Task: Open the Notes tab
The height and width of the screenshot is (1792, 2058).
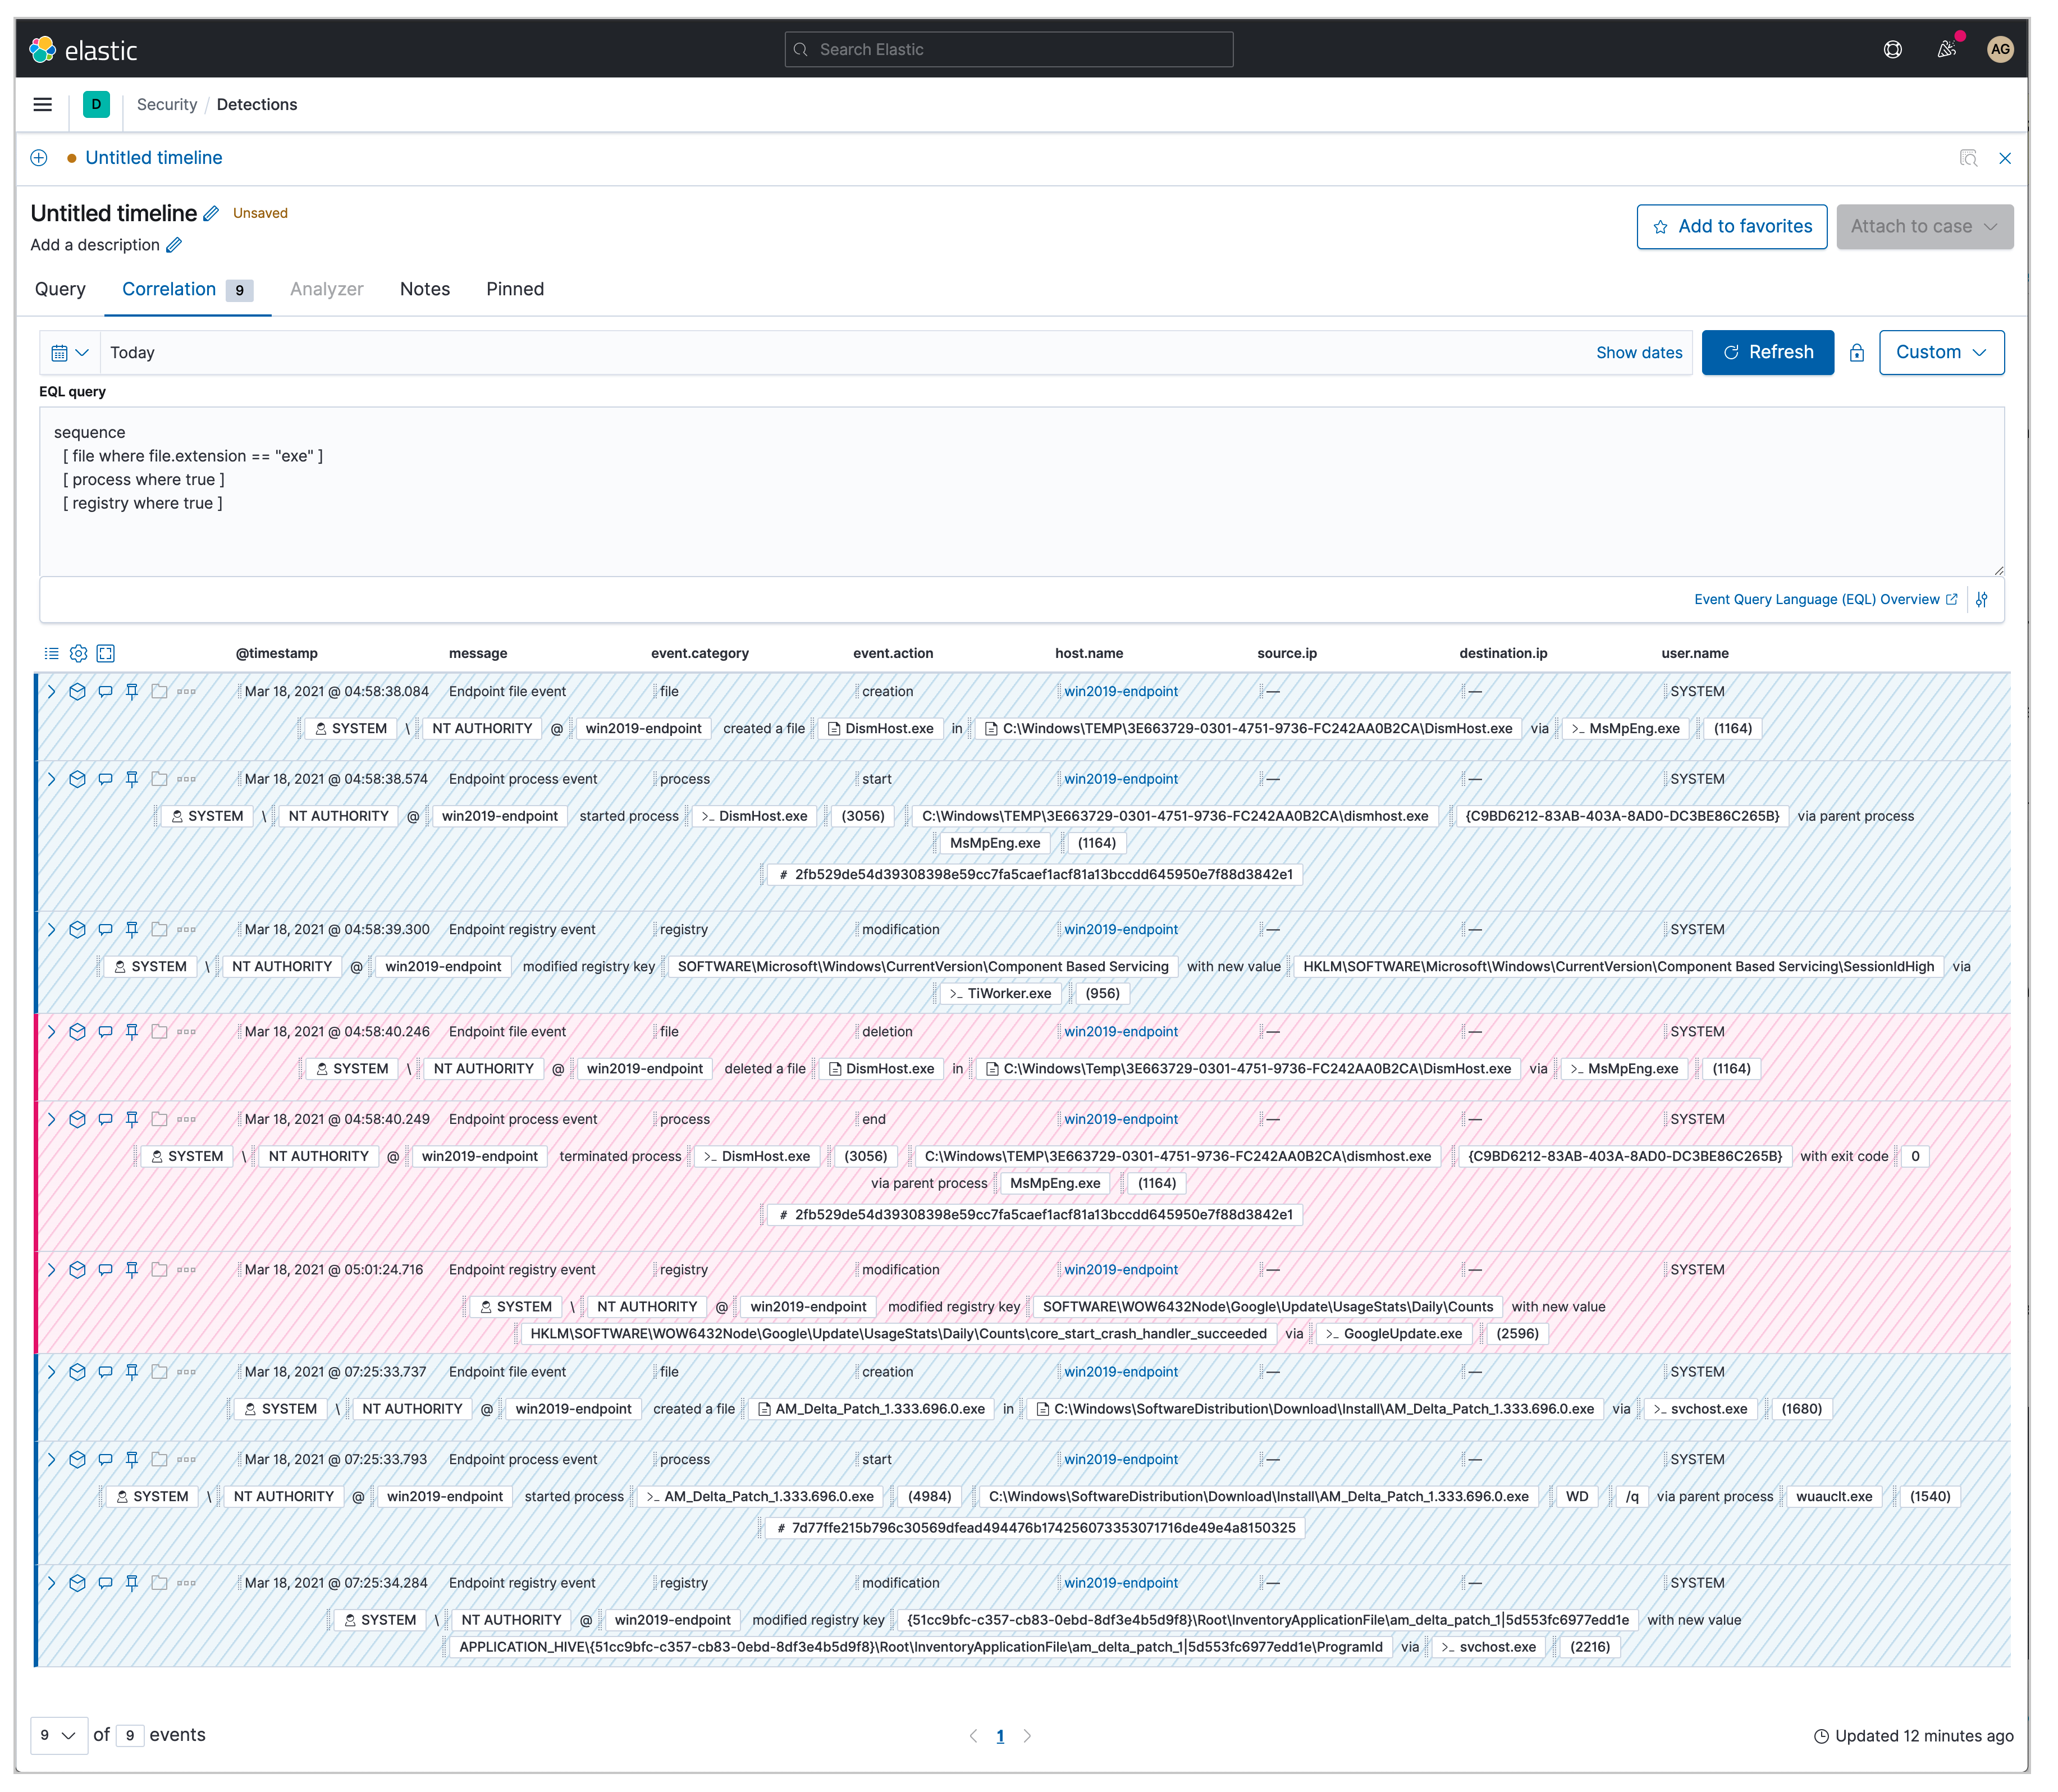Action: pos(425,289)
